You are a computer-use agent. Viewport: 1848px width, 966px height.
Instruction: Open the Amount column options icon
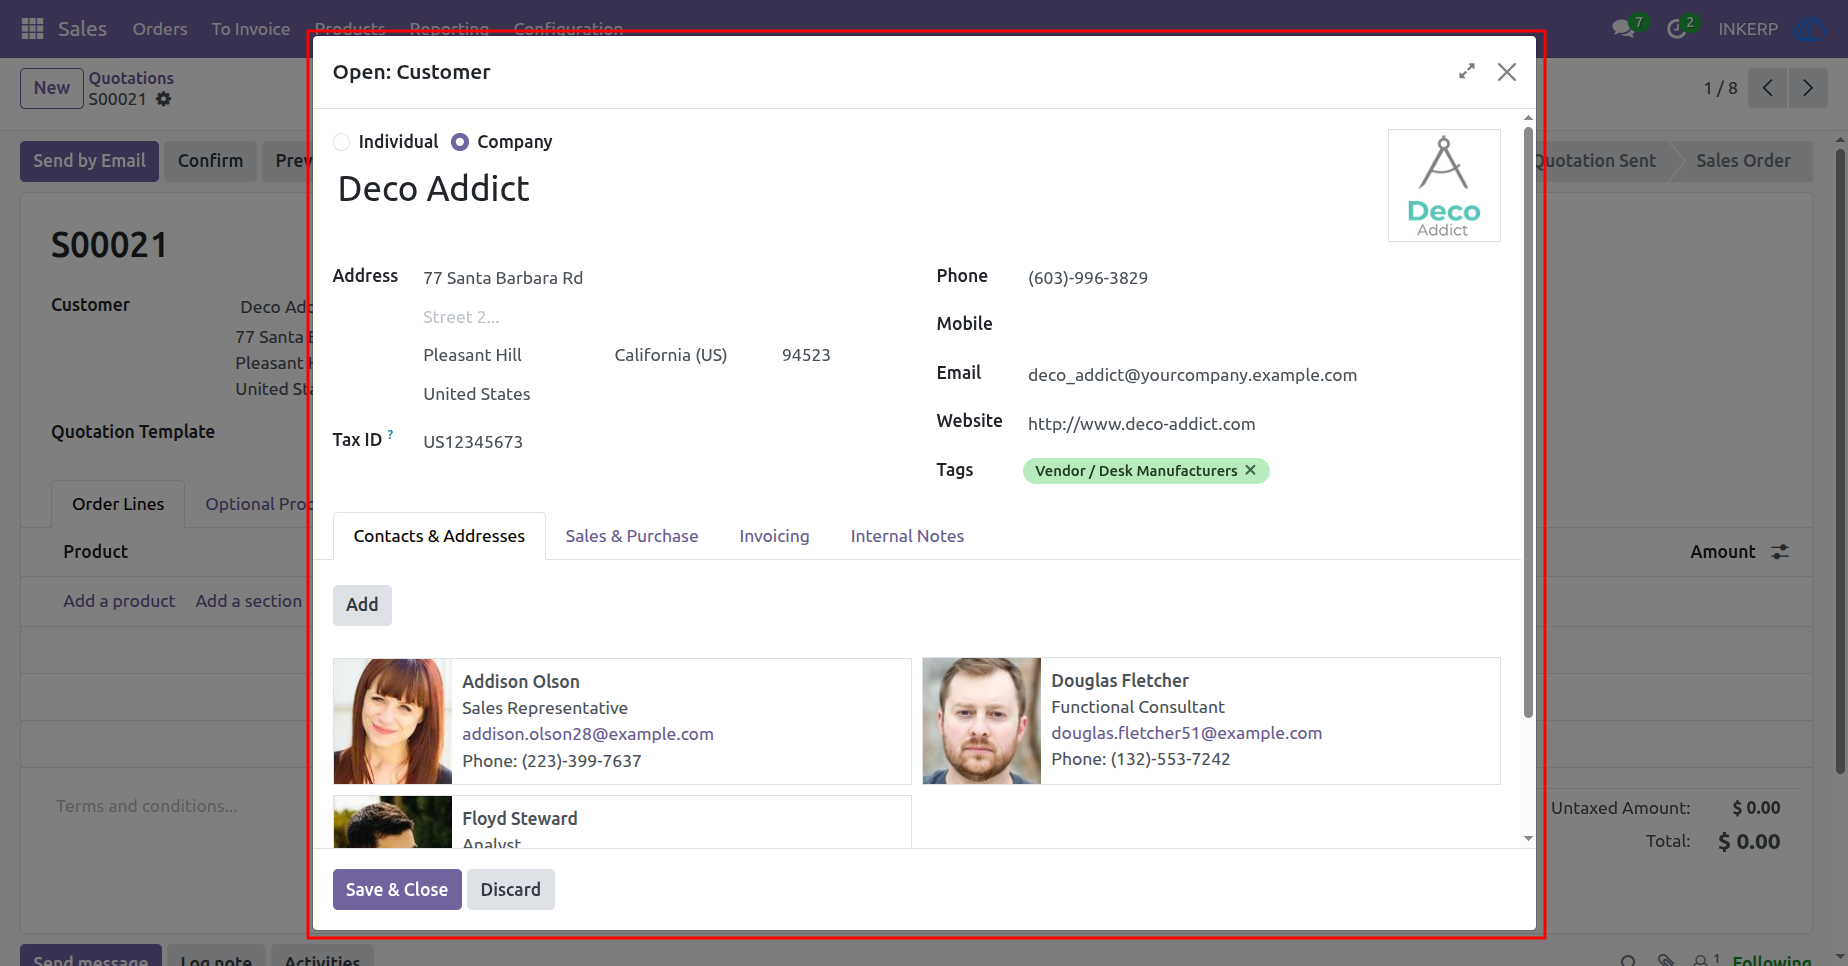point(1780,552)
